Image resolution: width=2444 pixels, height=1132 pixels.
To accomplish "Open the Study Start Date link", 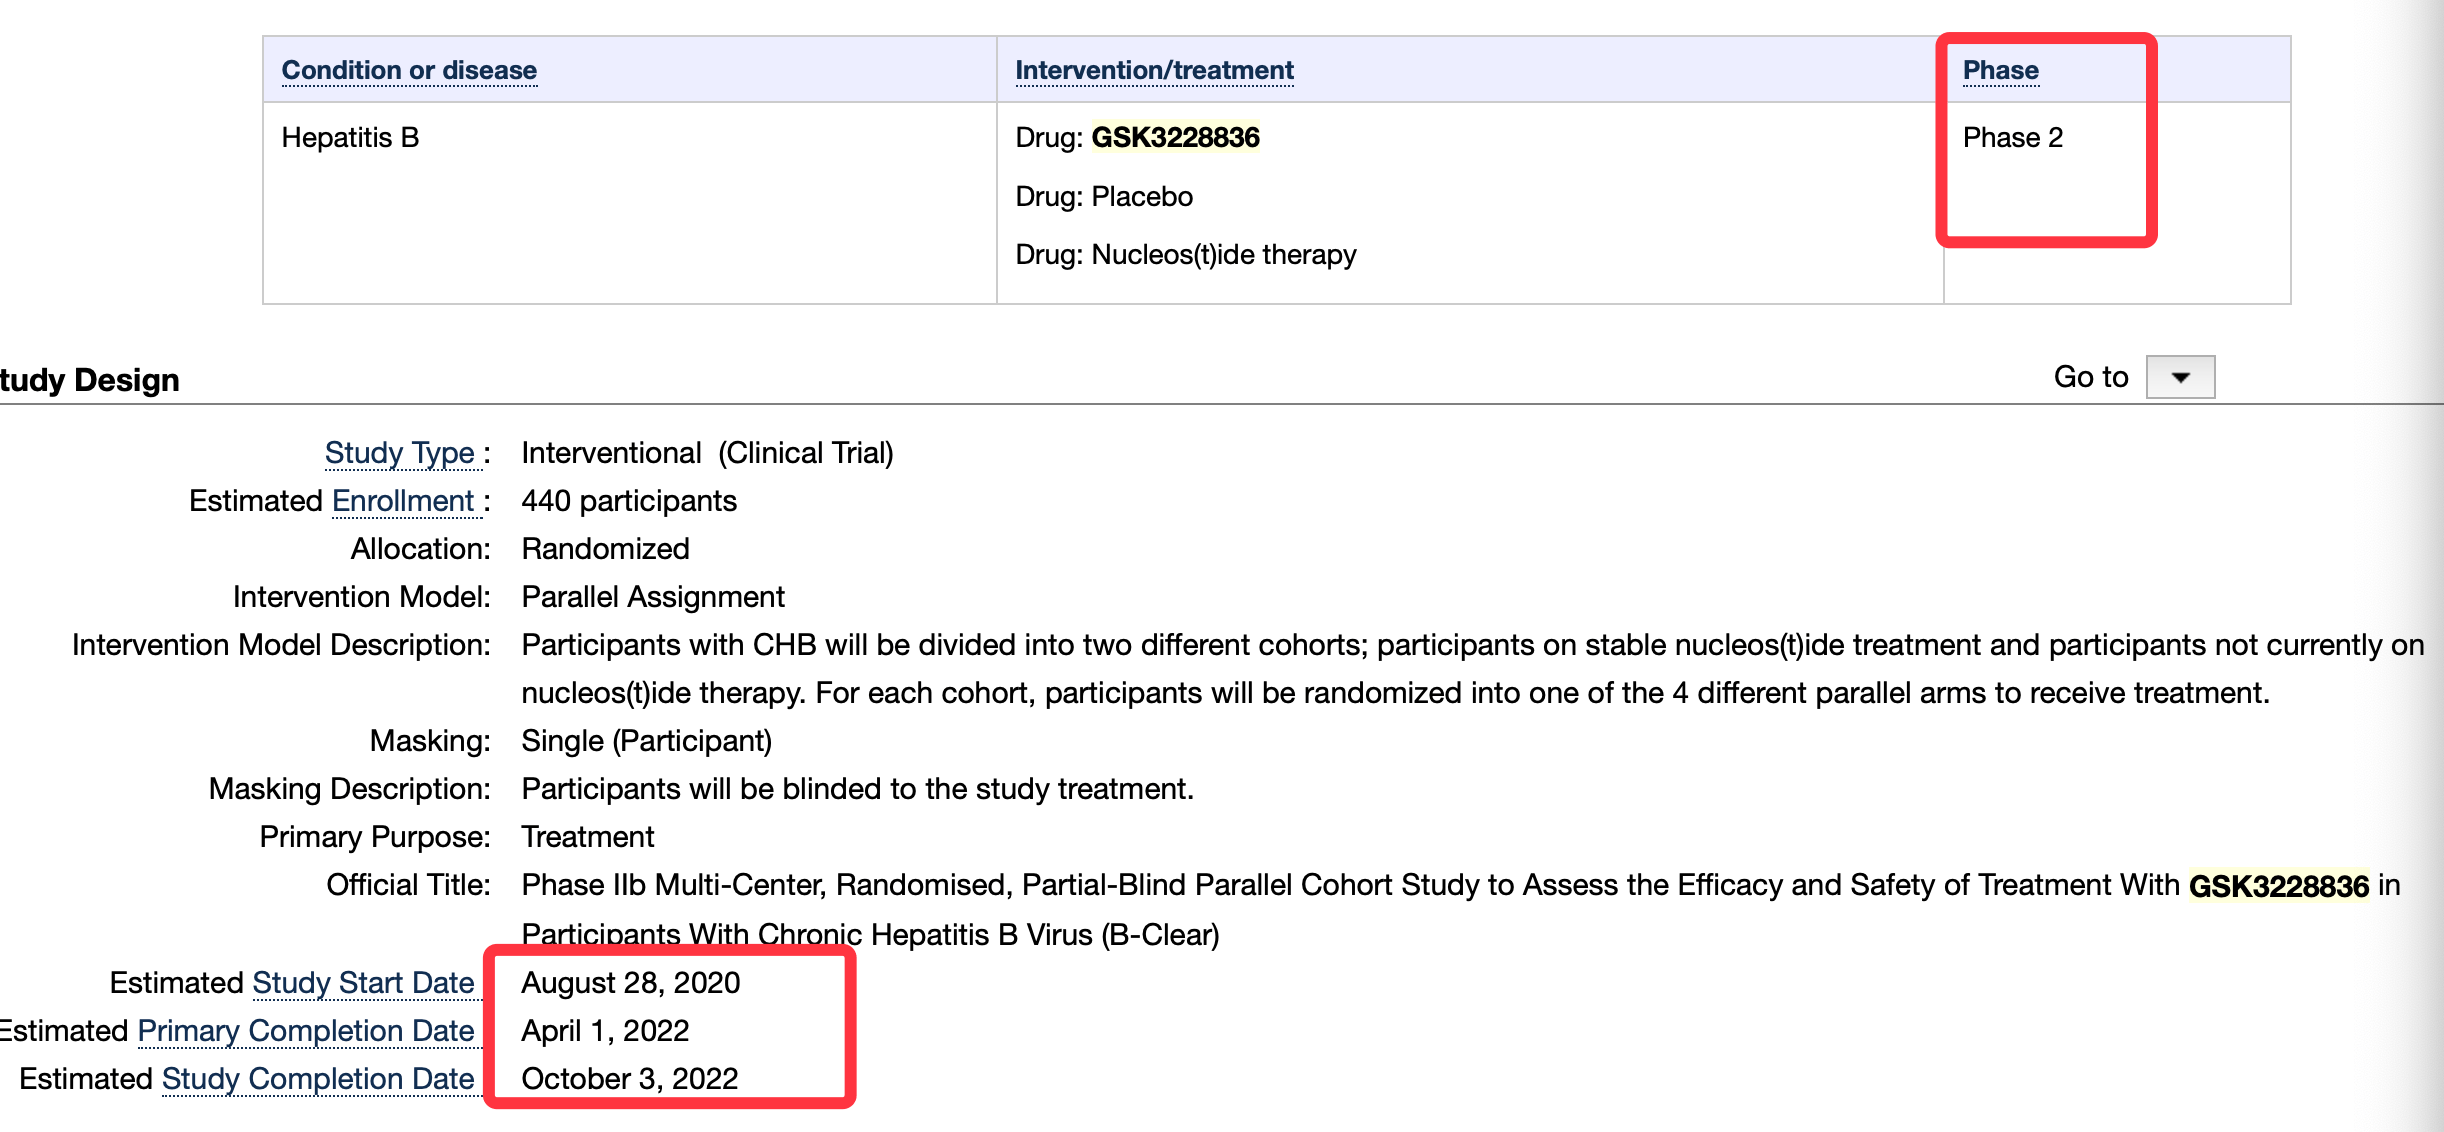I will (x=363, y=983).
